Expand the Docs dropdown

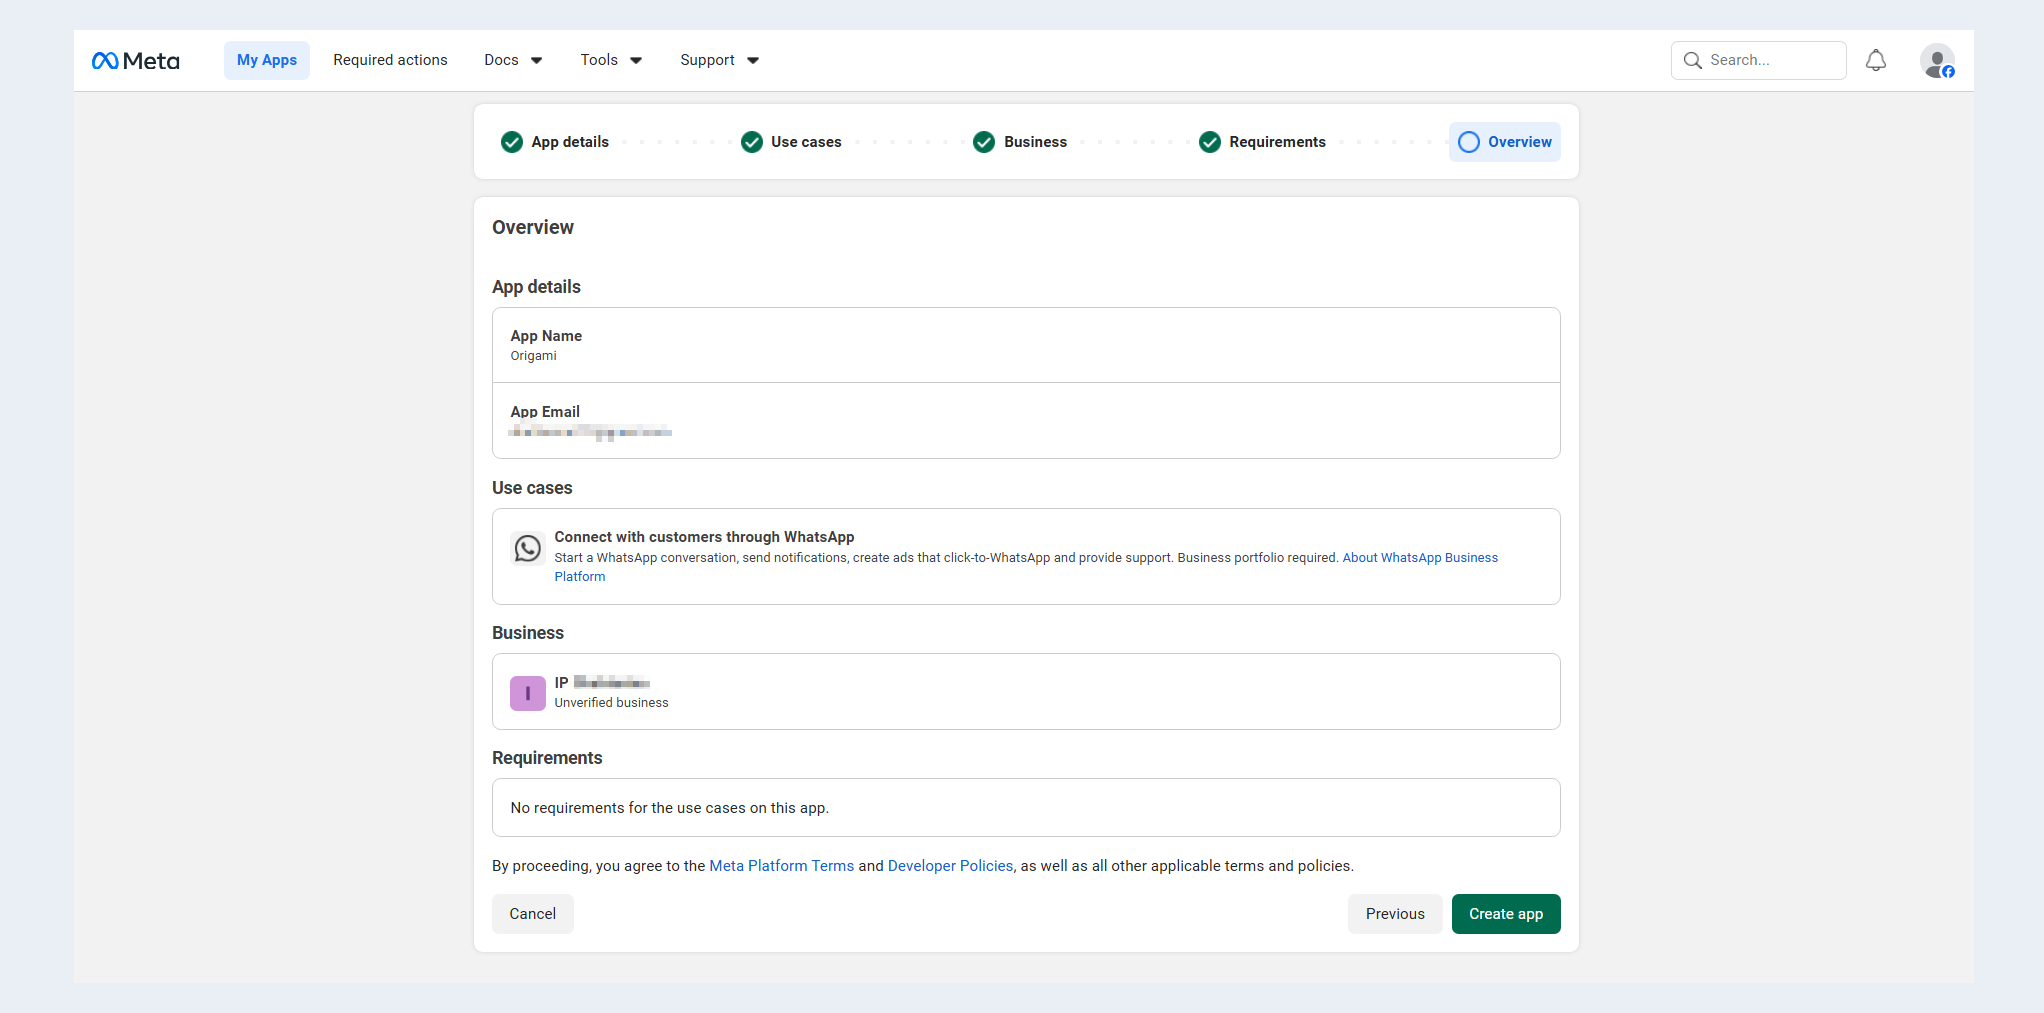tap(513, 60)
